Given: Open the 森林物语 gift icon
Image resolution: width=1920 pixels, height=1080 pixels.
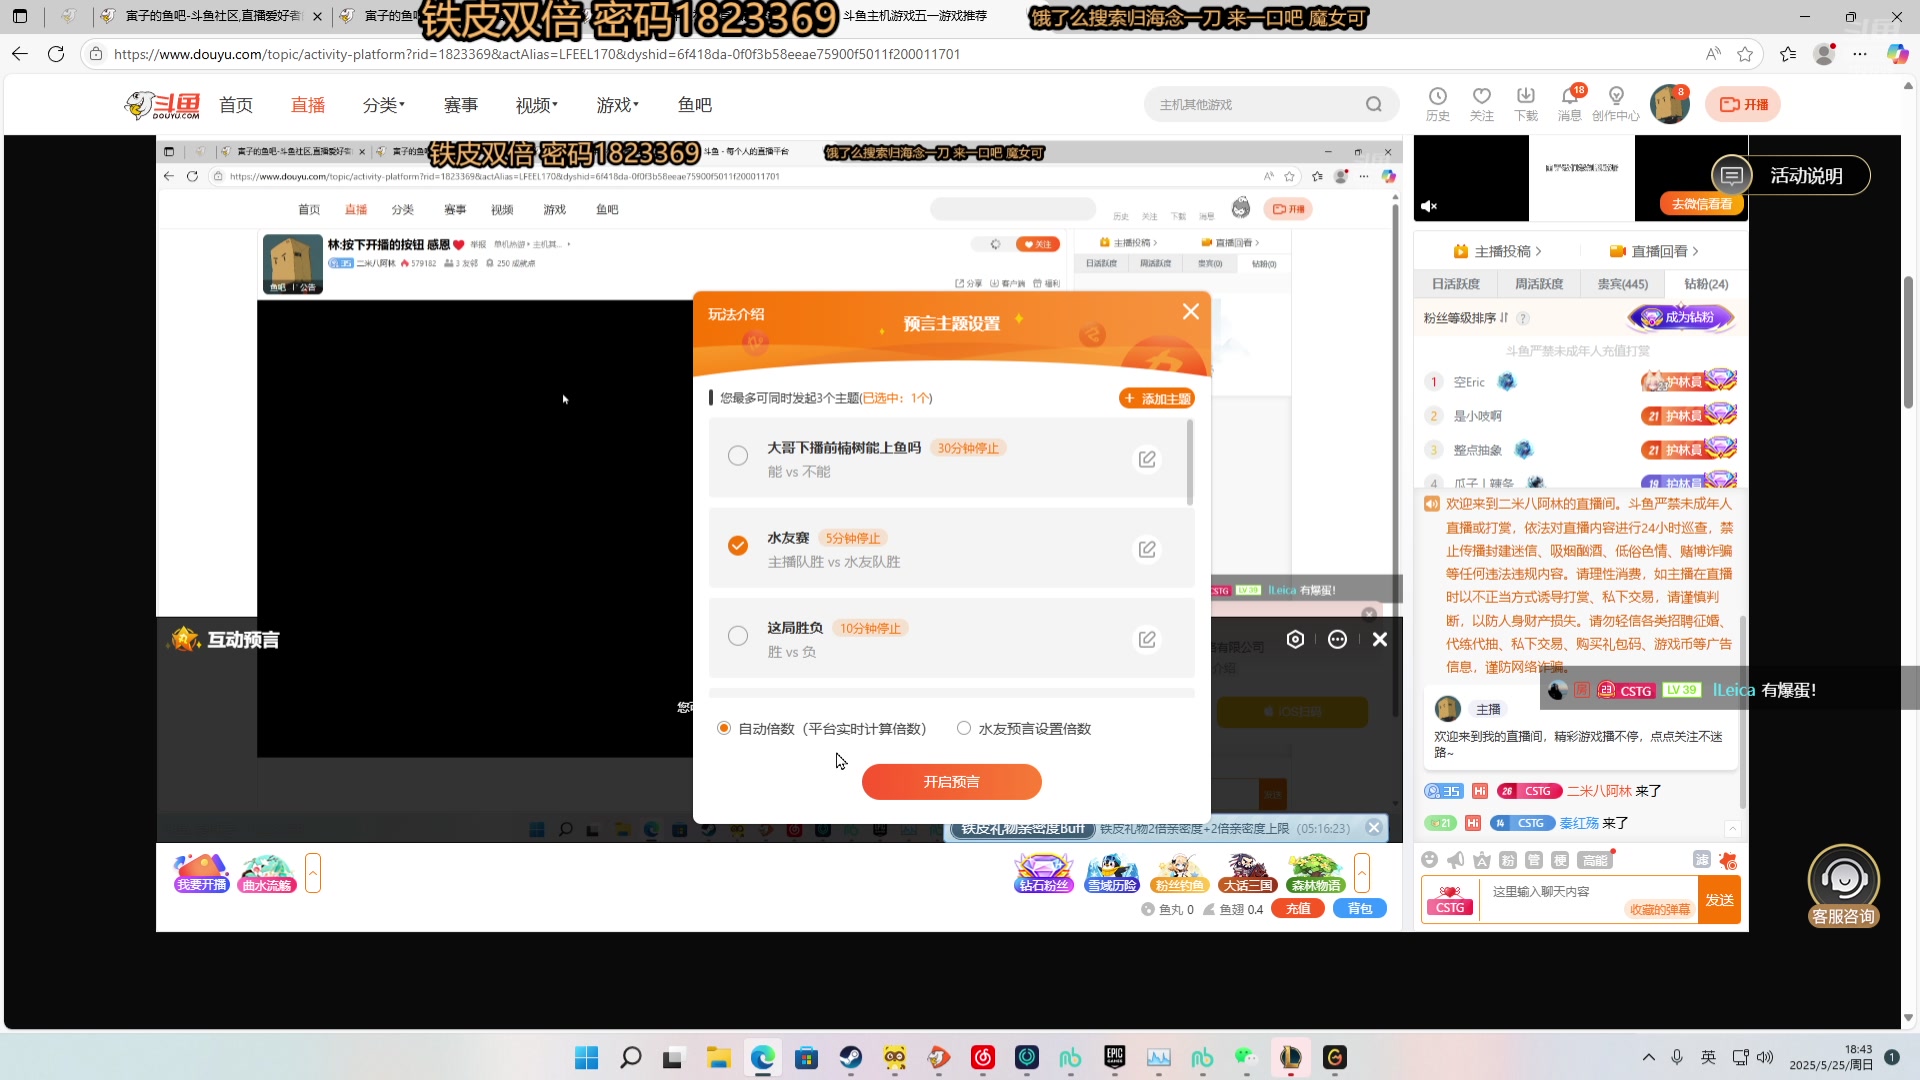Looking at the screenshot, I should click(1315, 873).
